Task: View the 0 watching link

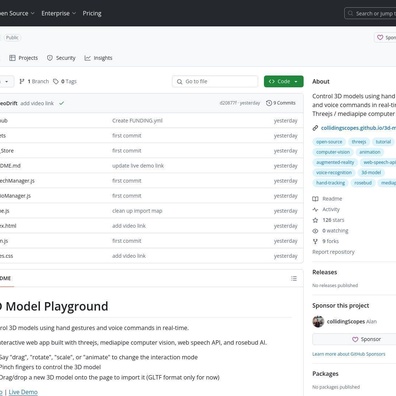Action: 335,231
